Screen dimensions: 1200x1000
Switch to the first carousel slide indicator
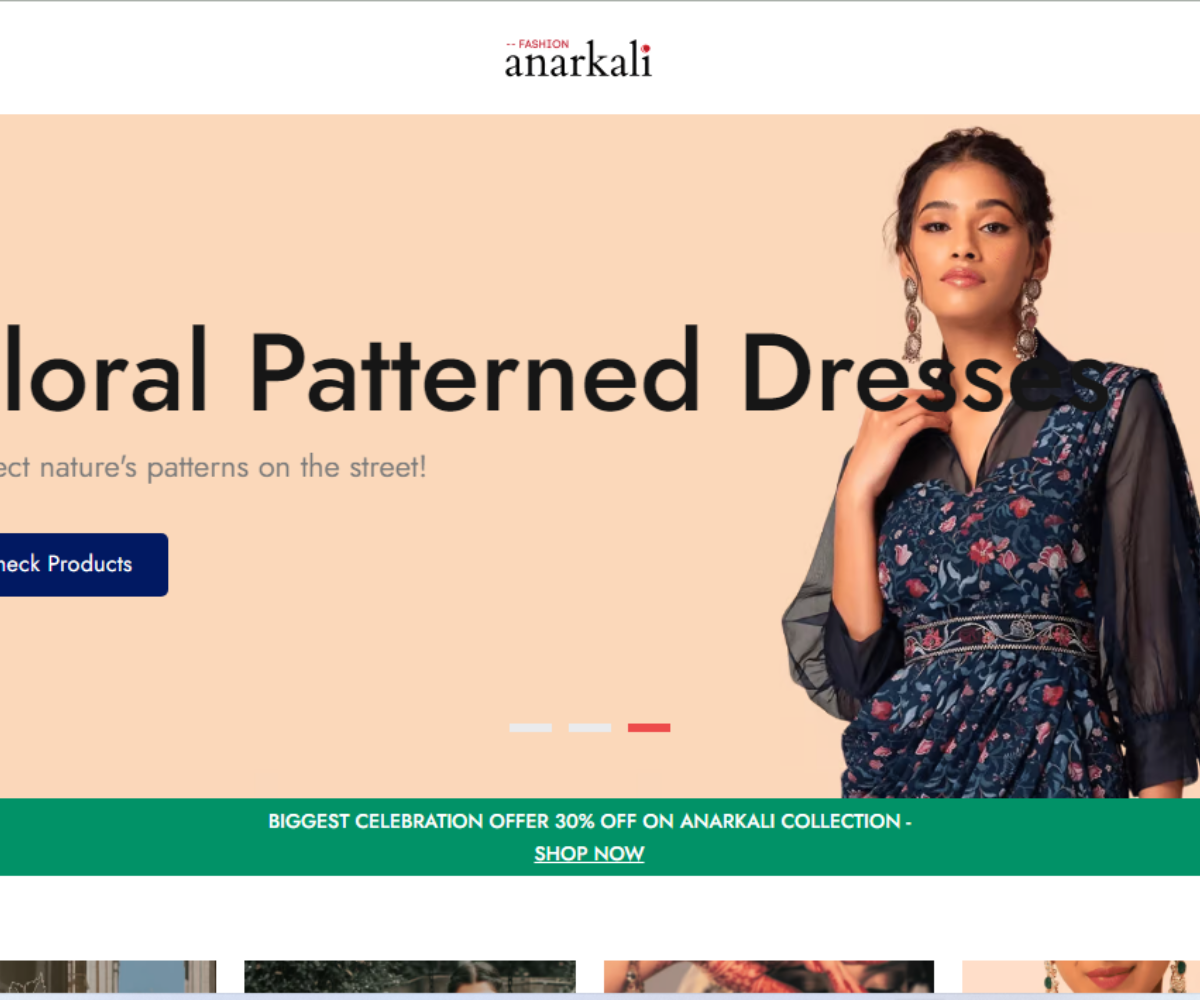point(530,728)
